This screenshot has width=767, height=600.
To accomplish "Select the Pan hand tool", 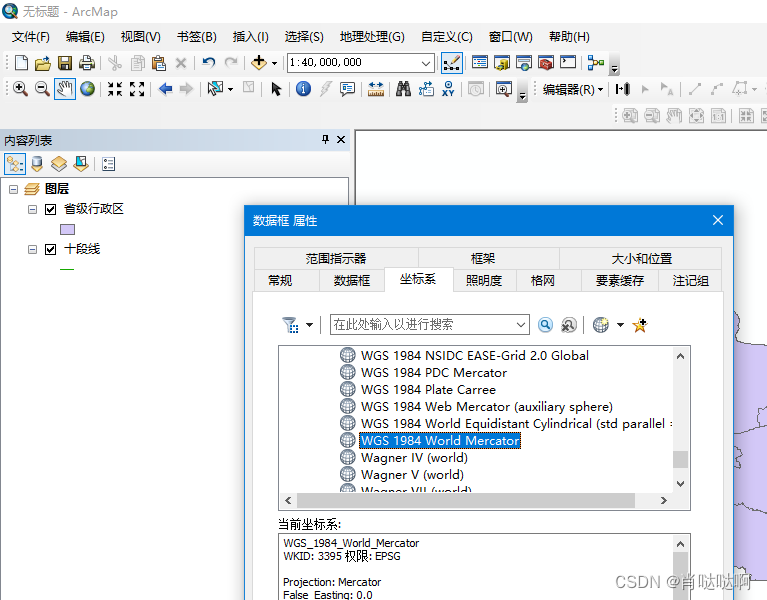I will tap(65, 89).
